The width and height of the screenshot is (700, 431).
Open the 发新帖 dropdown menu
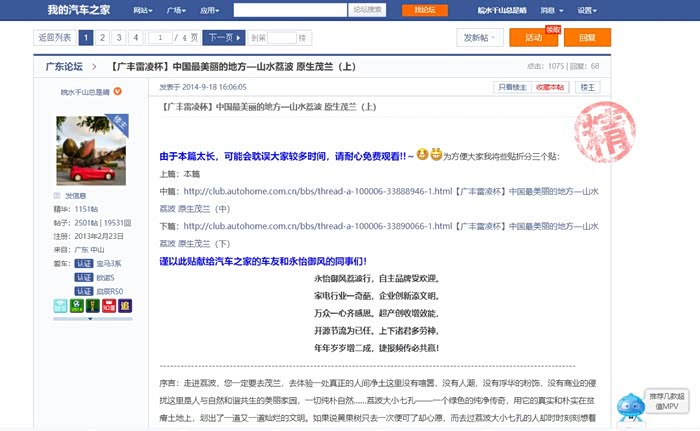[480, 38]
